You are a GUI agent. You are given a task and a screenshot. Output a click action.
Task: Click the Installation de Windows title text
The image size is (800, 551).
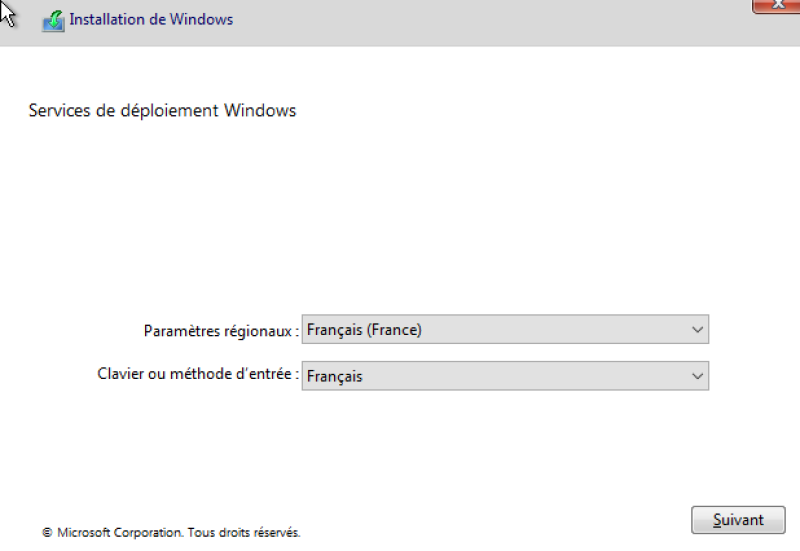(151, 19)
